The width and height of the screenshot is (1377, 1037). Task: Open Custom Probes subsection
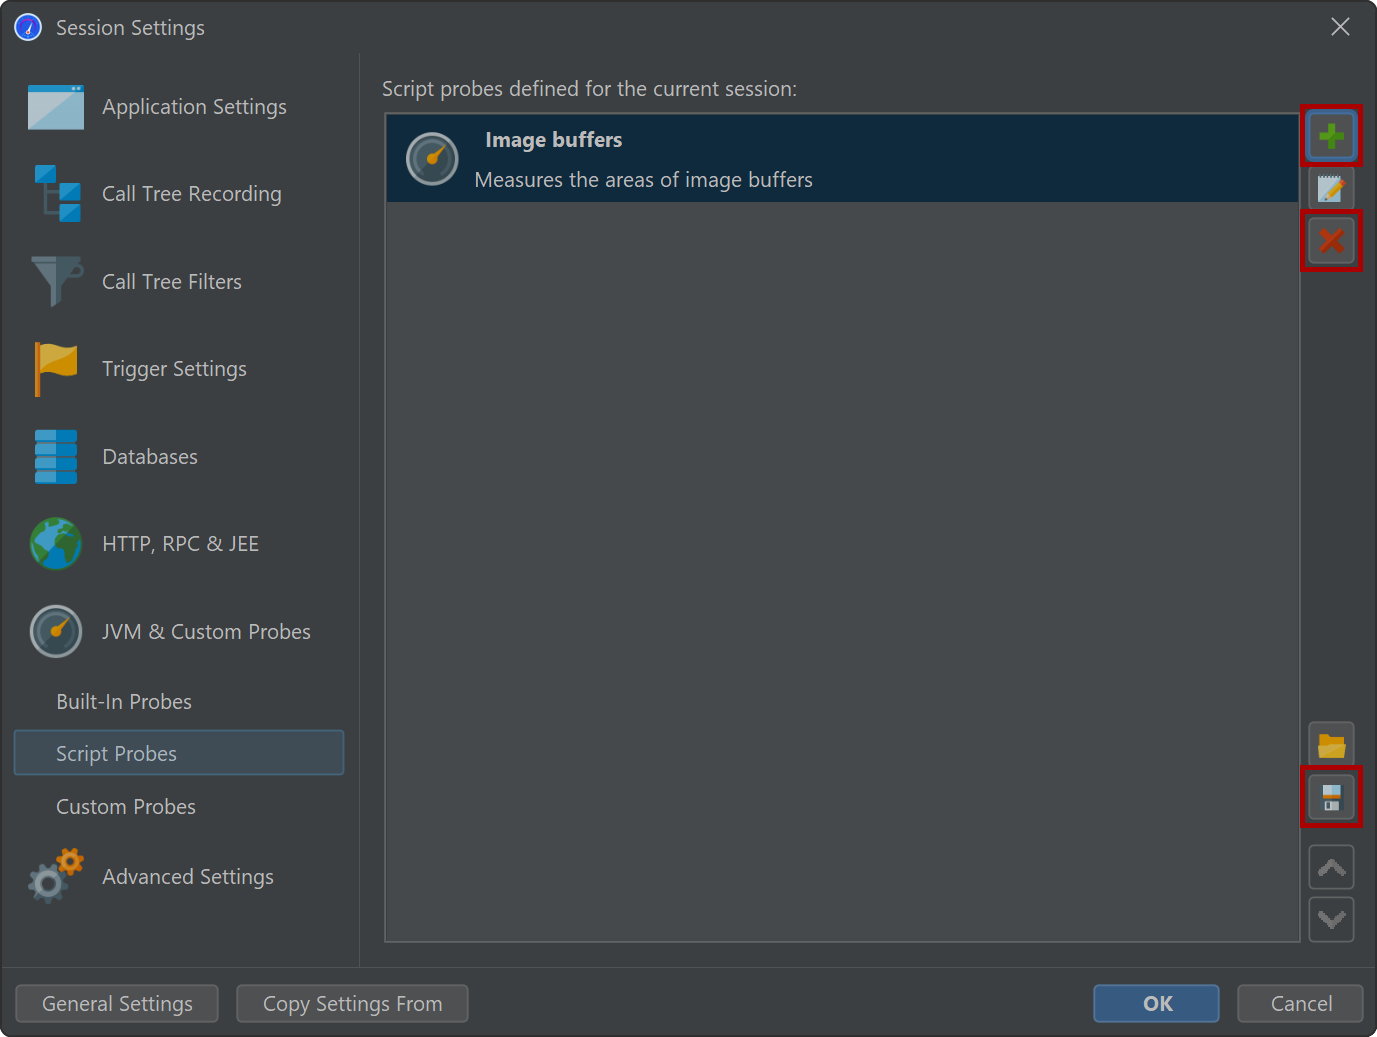(x=126, y=807)
